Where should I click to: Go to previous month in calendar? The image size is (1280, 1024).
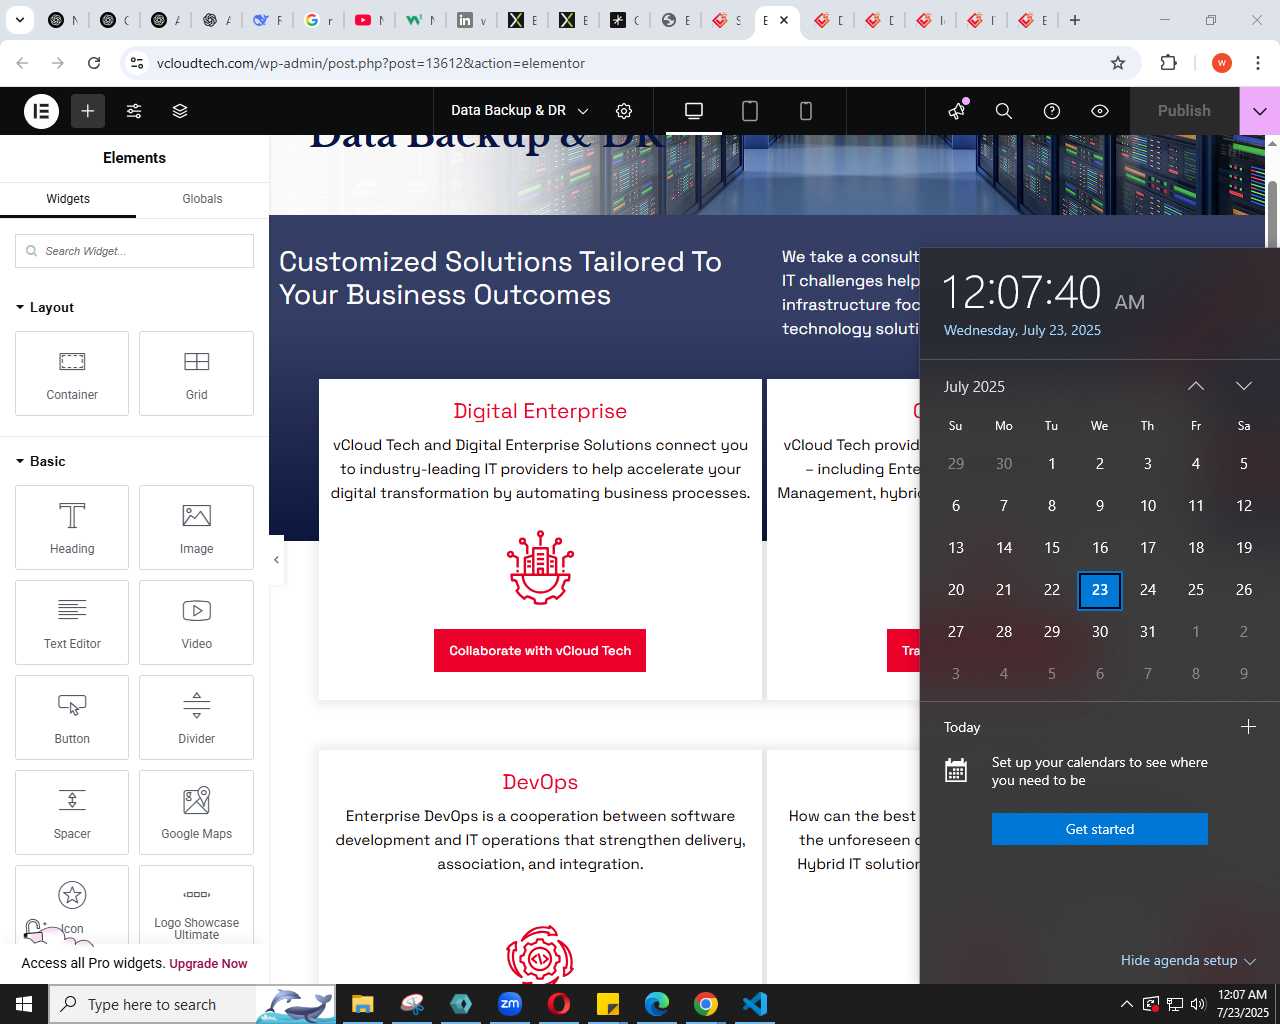(1196, 386)
